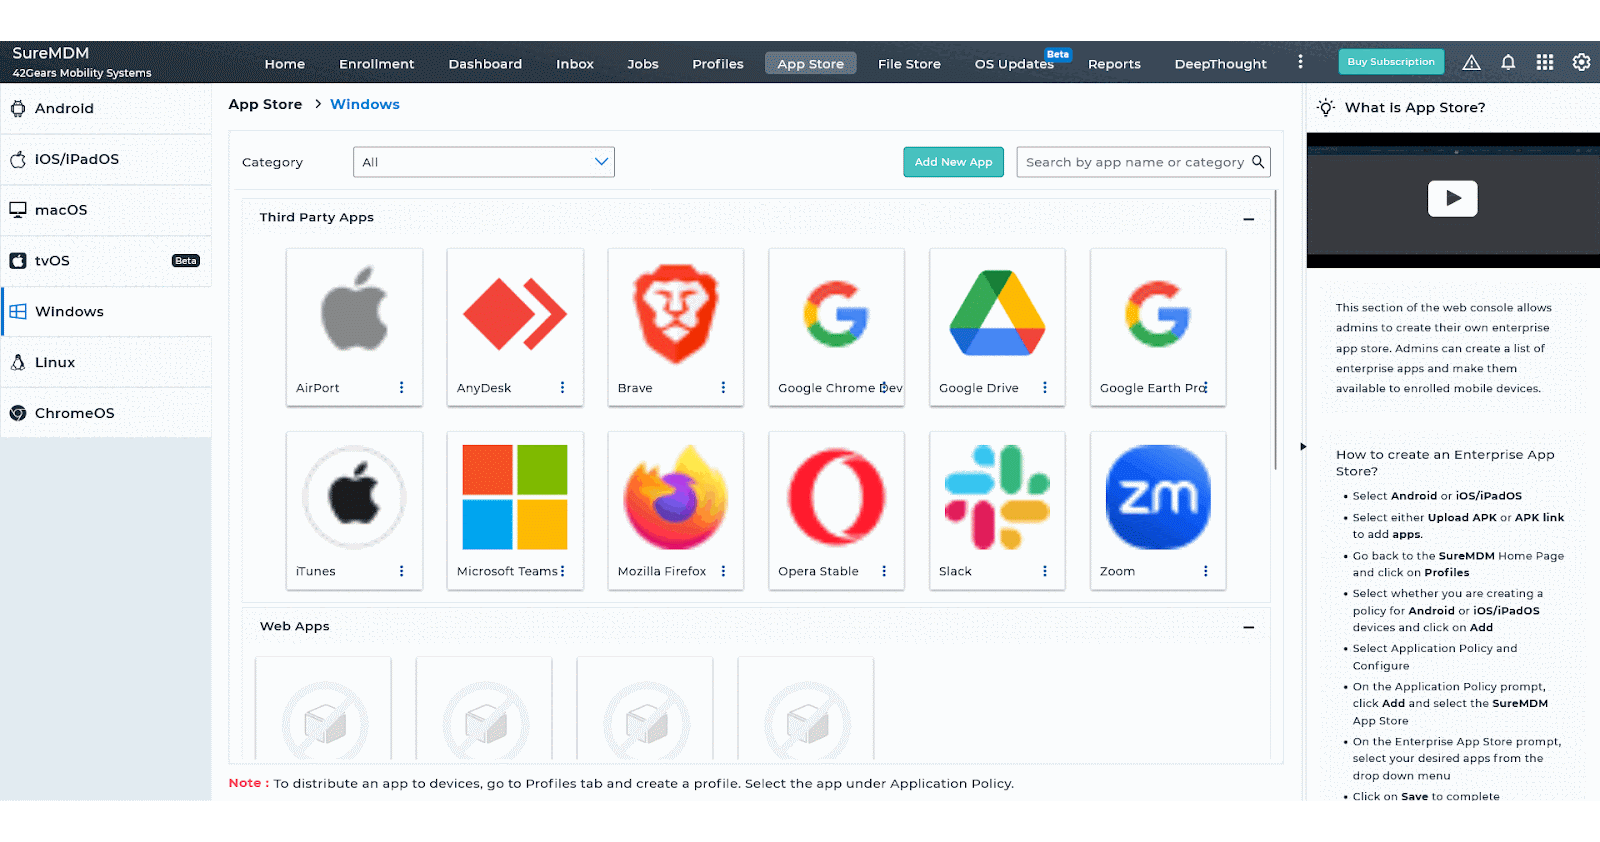Viewport: 1600px width, 842px height.
Task: Select ChromeOS in the platform sidebar
Action: (x=106, y=413)
